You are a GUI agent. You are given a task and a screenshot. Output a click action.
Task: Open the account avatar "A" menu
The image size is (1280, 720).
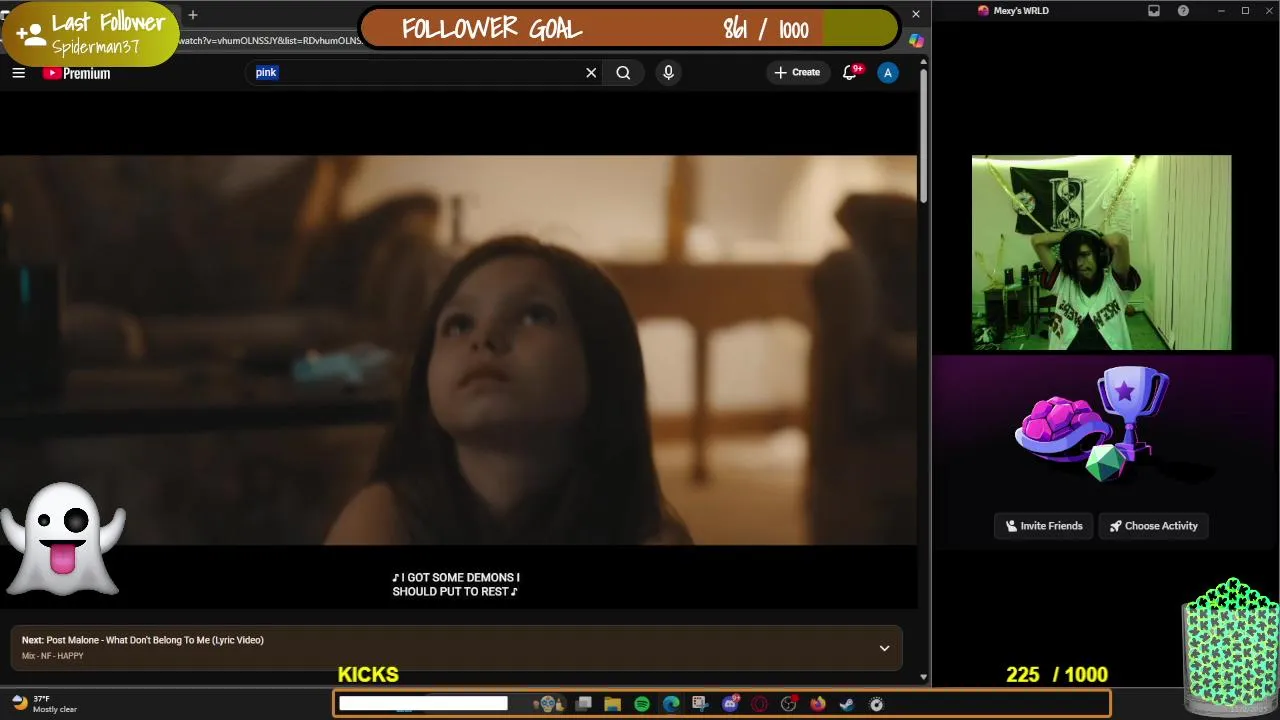coord(887,72)
